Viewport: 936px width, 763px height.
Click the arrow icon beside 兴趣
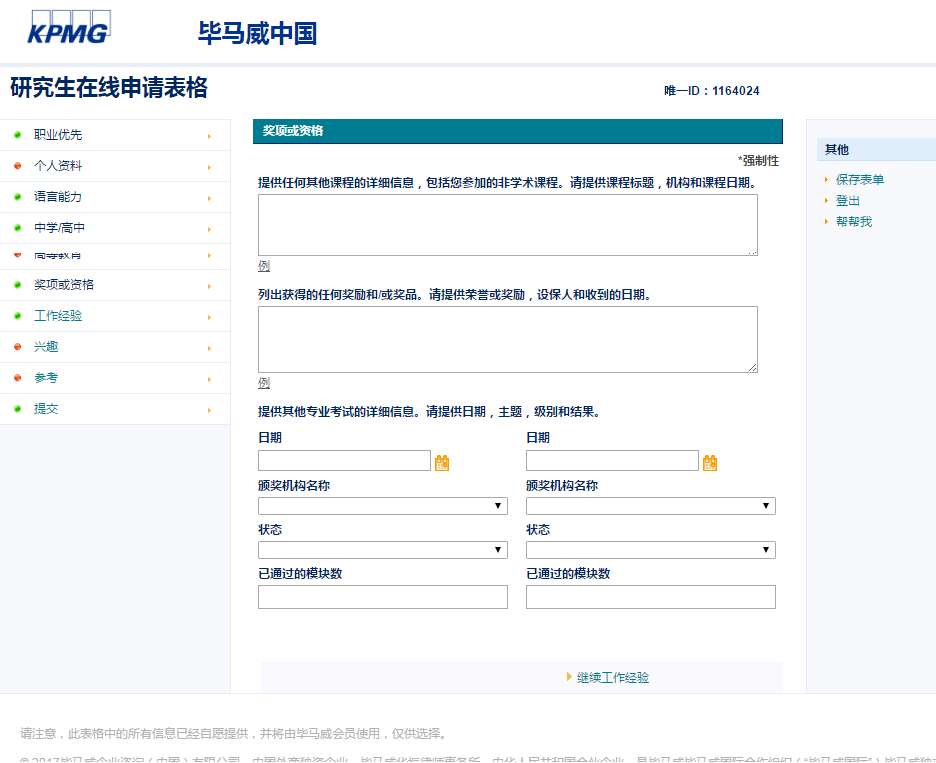[210, 349]
